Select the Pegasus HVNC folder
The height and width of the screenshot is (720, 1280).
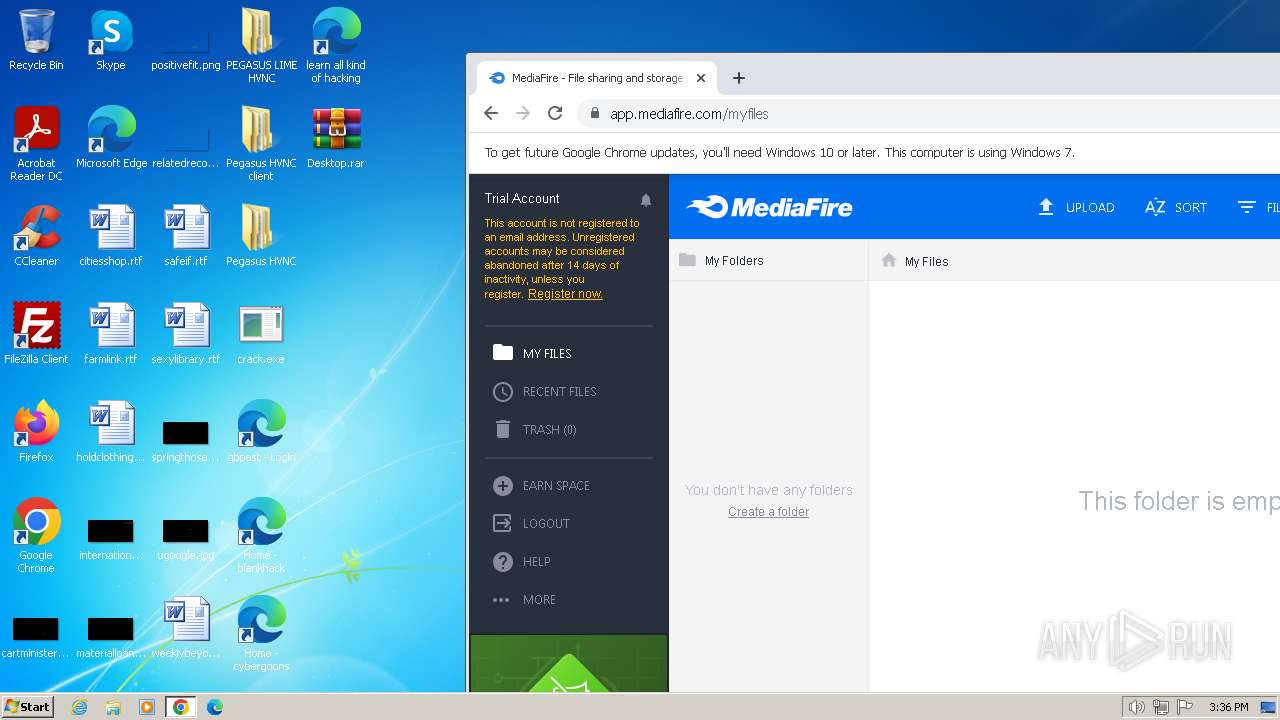(261, 236)
